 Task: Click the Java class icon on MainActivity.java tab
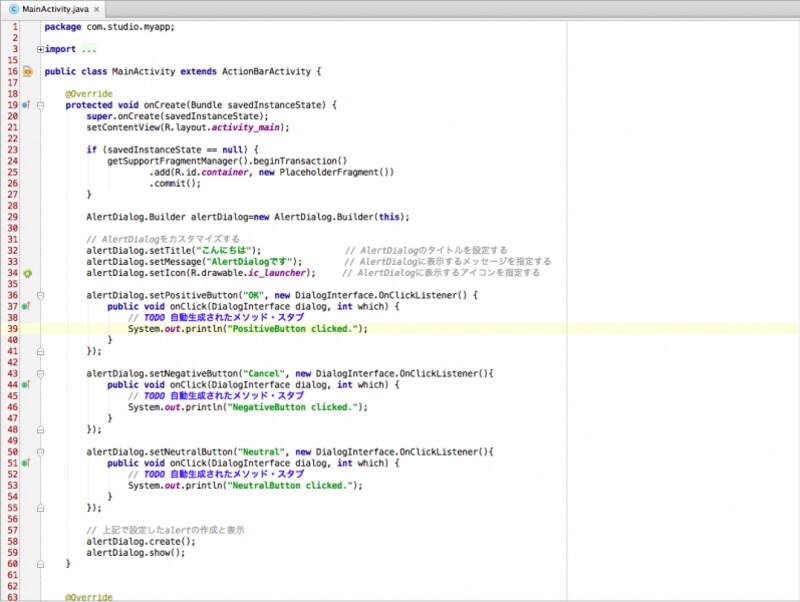[x=12, y=8]
